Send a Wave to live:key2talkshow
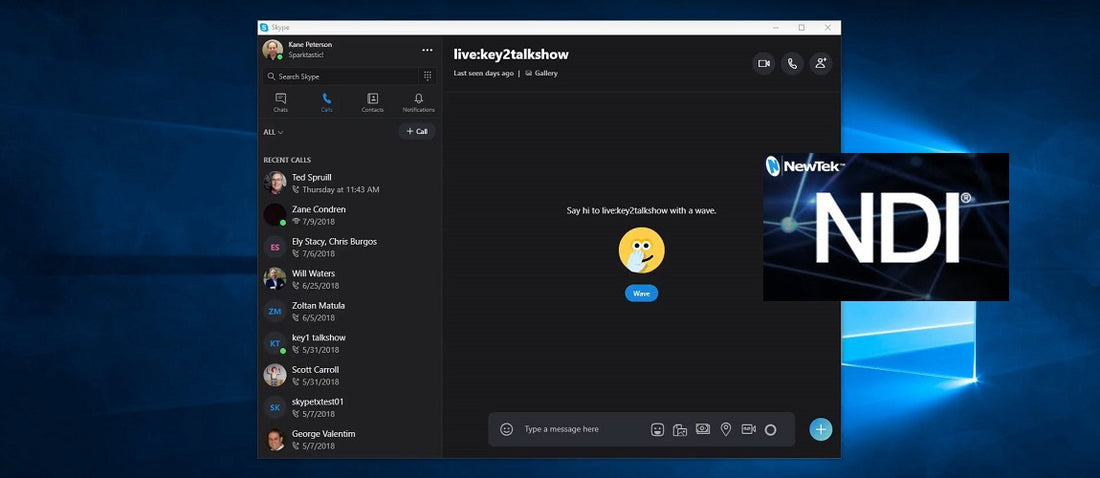 pos(641,293)
